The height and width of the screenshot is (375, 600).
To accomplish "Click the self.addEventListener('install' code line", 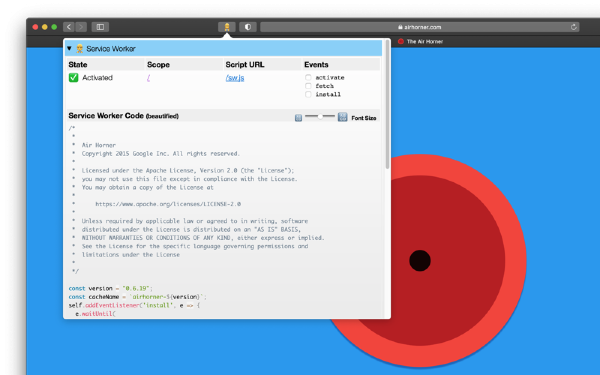I will pos(134,305).
